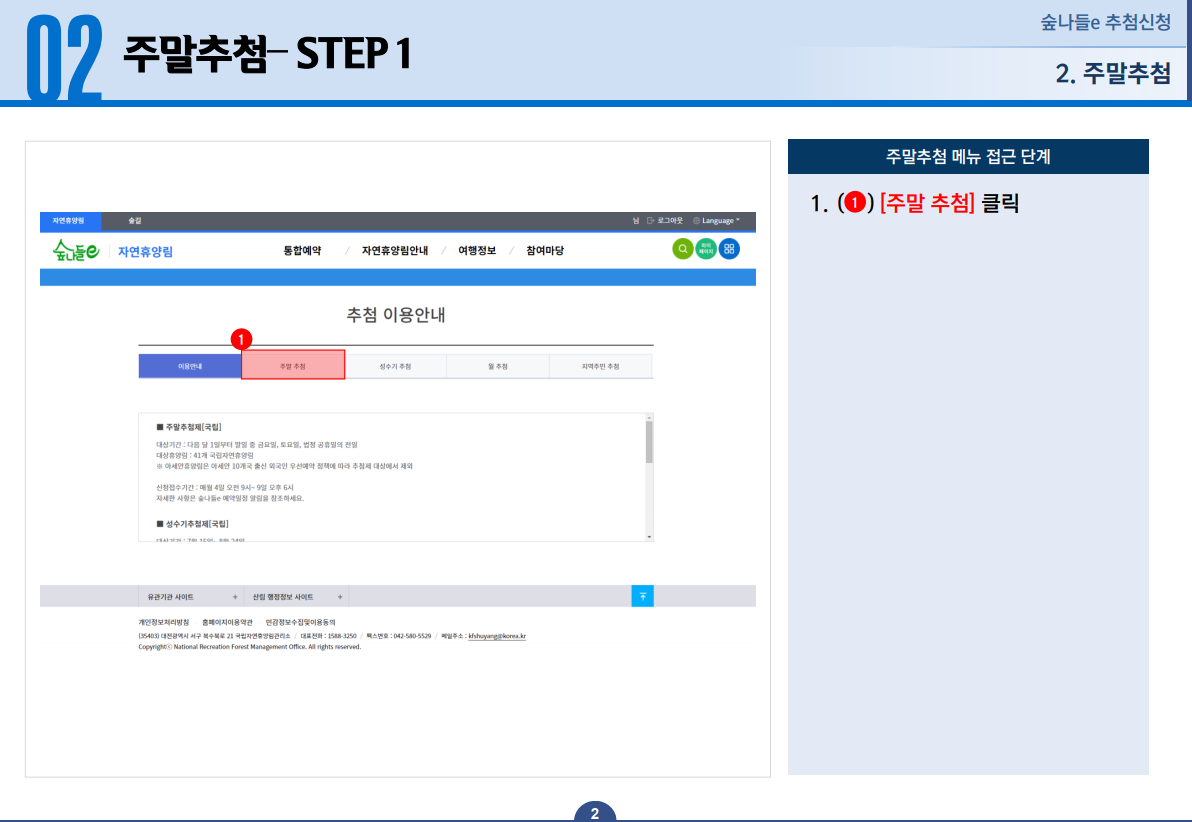Click the blue 자연휴양림 text beside logo

[145, 252]
